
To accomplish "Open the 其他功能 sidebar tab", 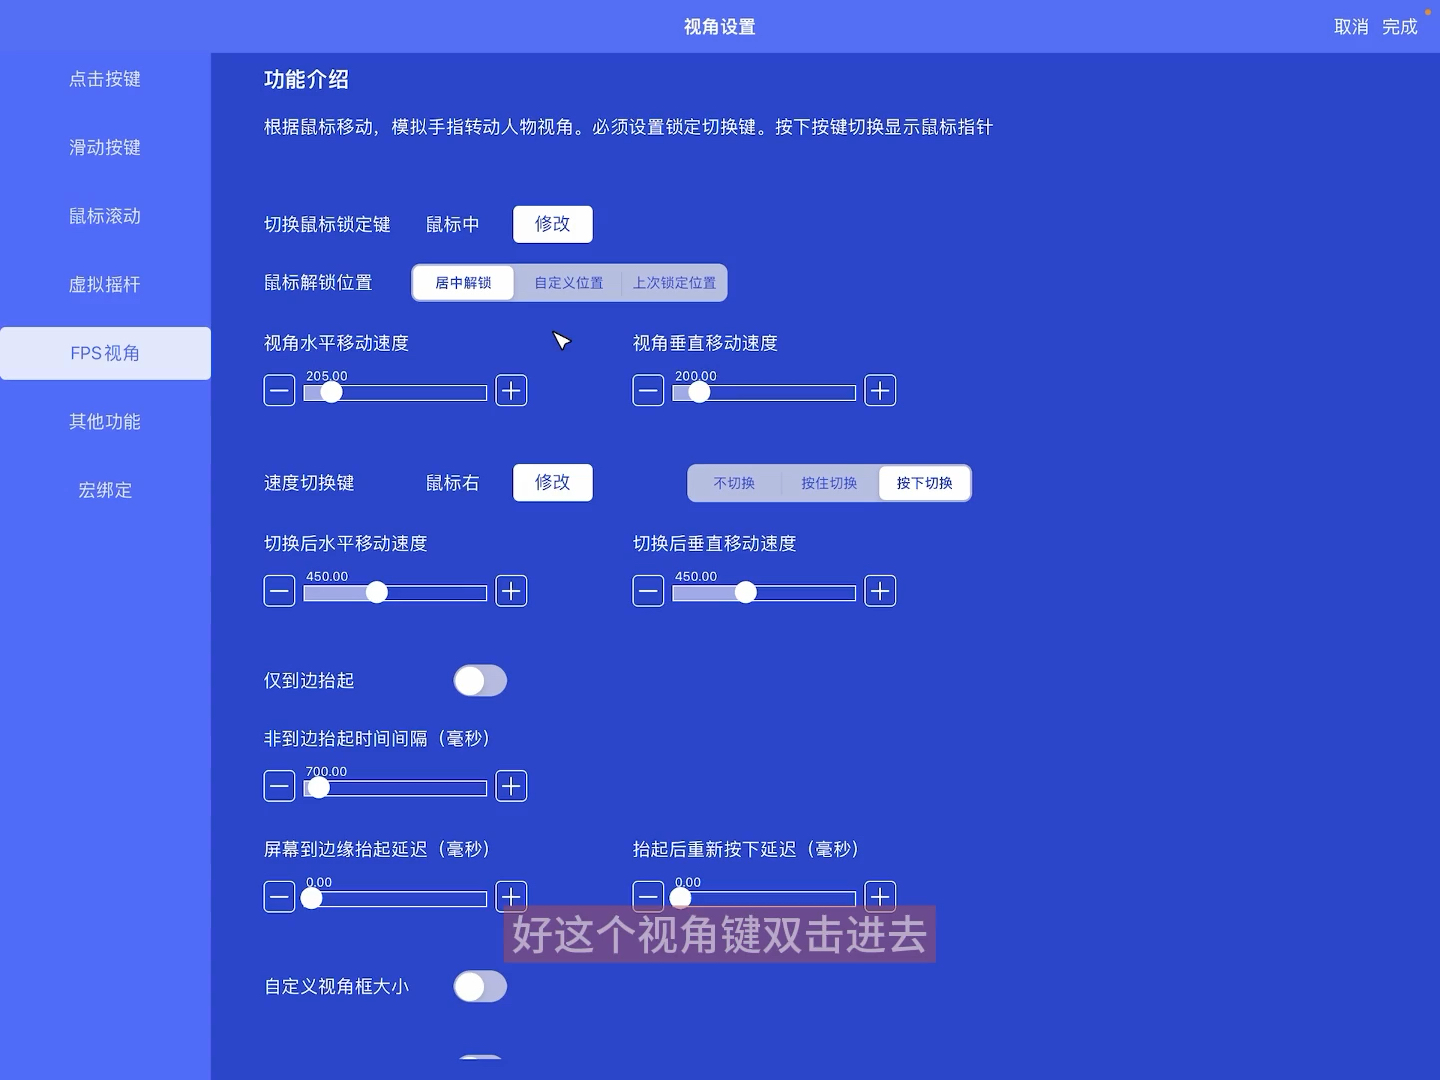I will point(105,422).
